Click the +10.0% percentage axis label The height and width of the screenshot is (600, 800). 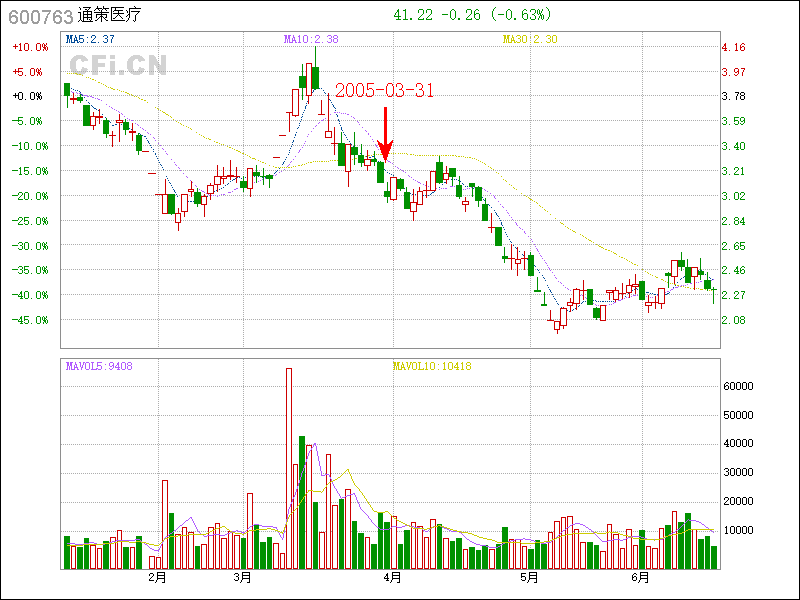[29, 47]
